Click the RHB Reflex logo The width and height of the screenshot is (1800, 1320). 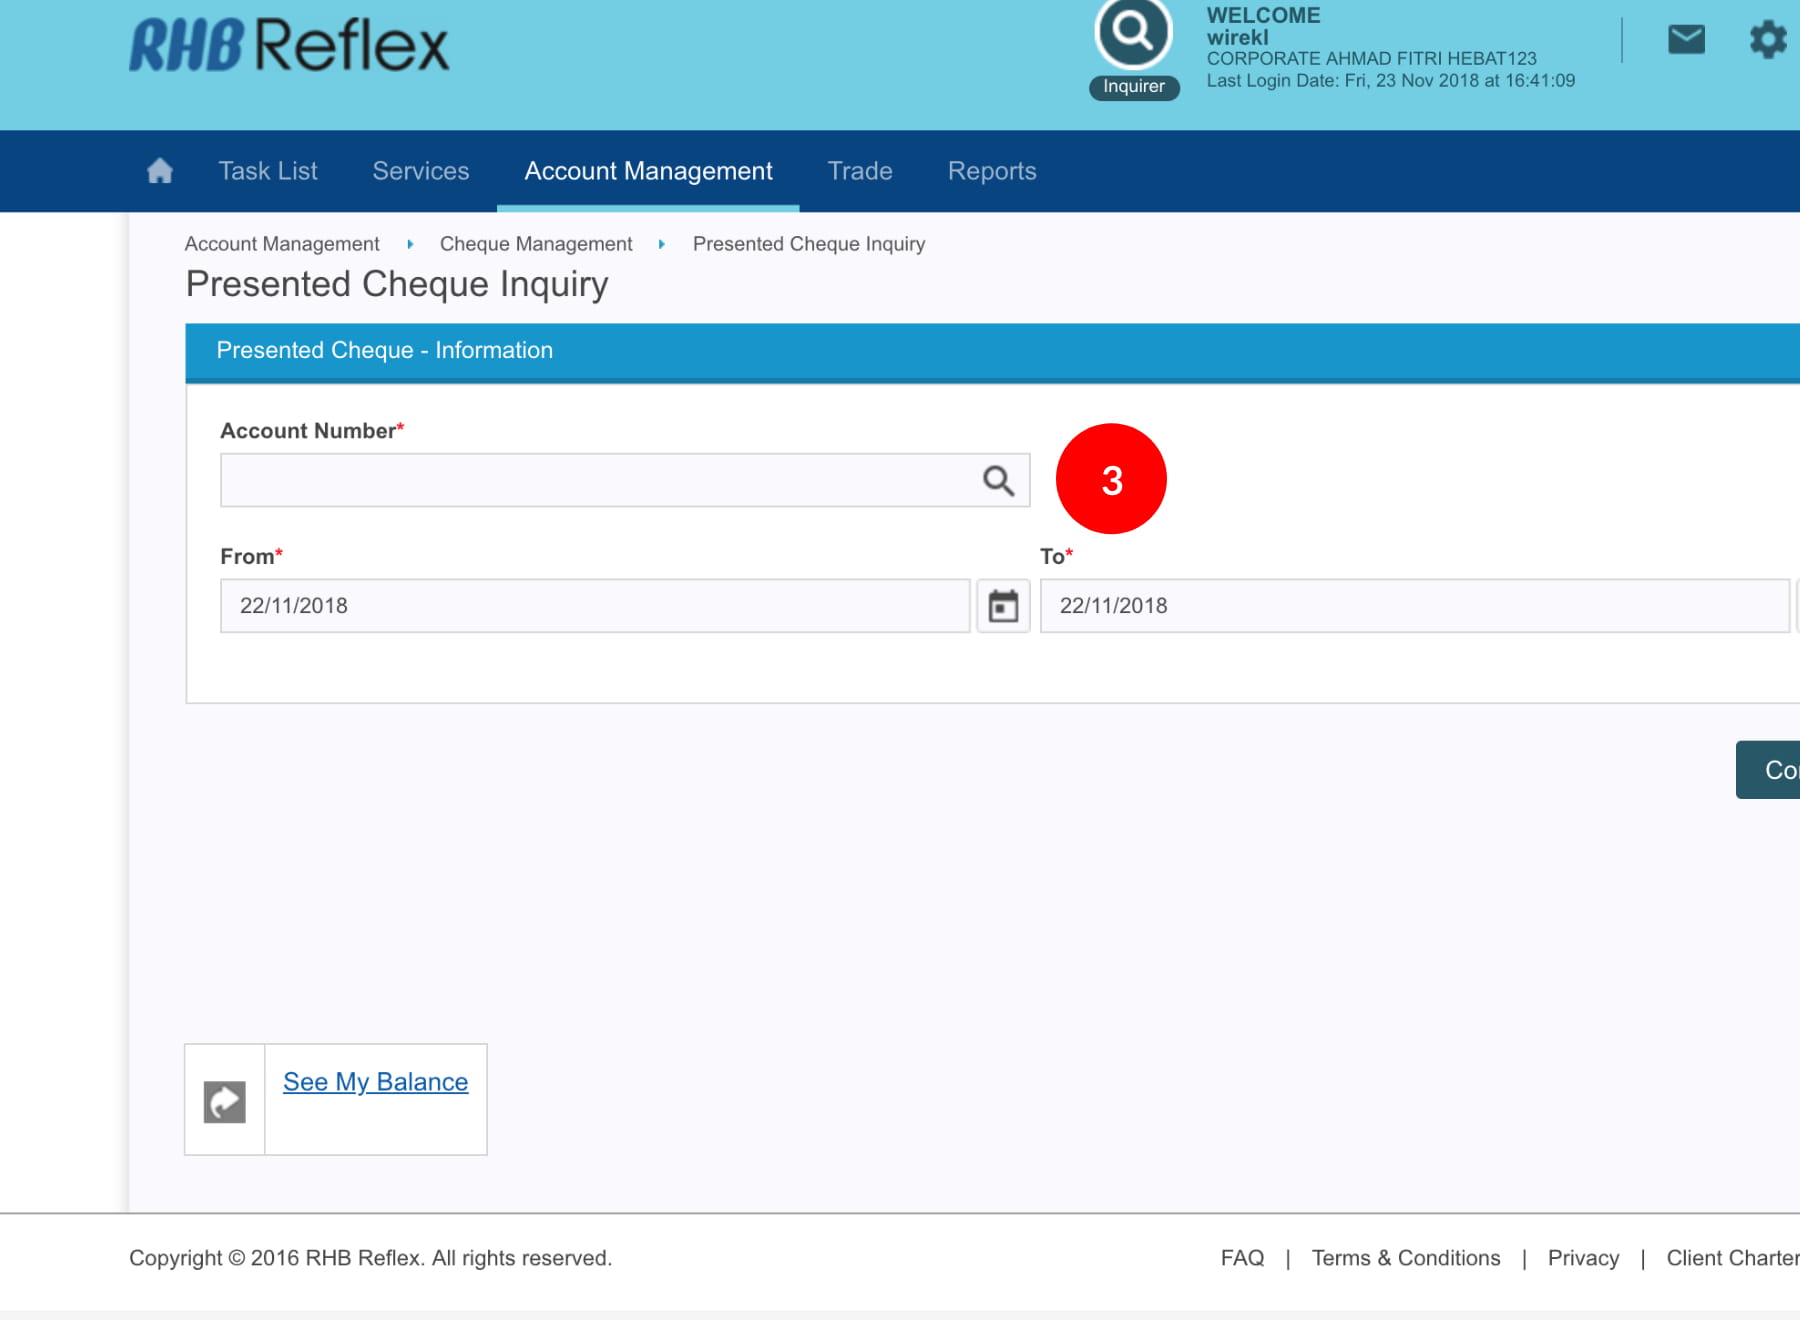click(289, 46)
